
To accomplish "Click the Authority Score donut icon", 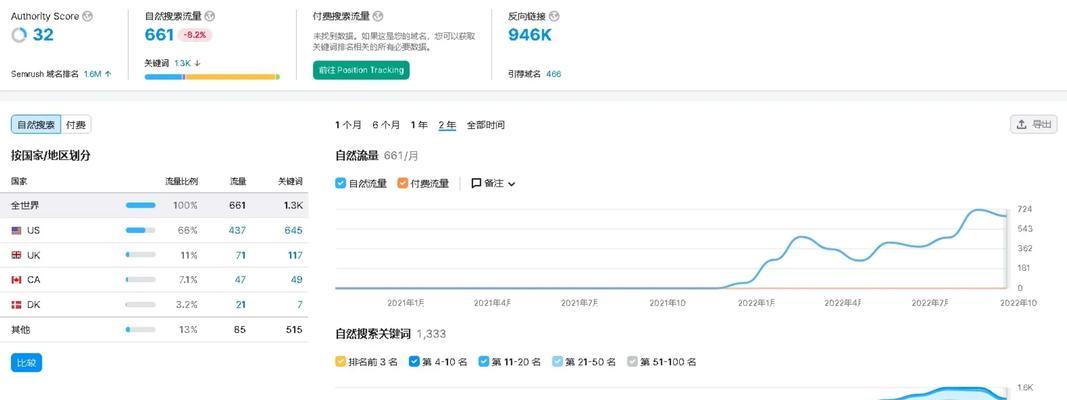I will 19,35.
